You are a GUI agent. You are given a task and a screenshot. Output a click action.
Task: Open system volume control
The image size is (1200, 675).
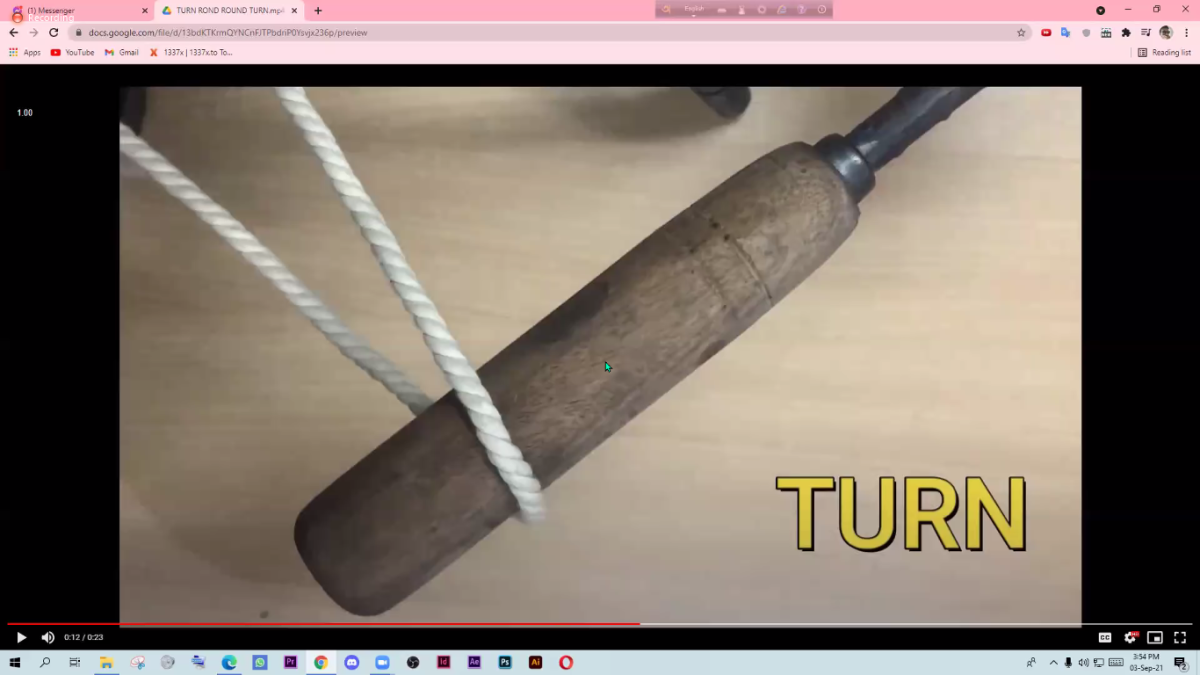pyautogui.click(x=1083, y=663)
